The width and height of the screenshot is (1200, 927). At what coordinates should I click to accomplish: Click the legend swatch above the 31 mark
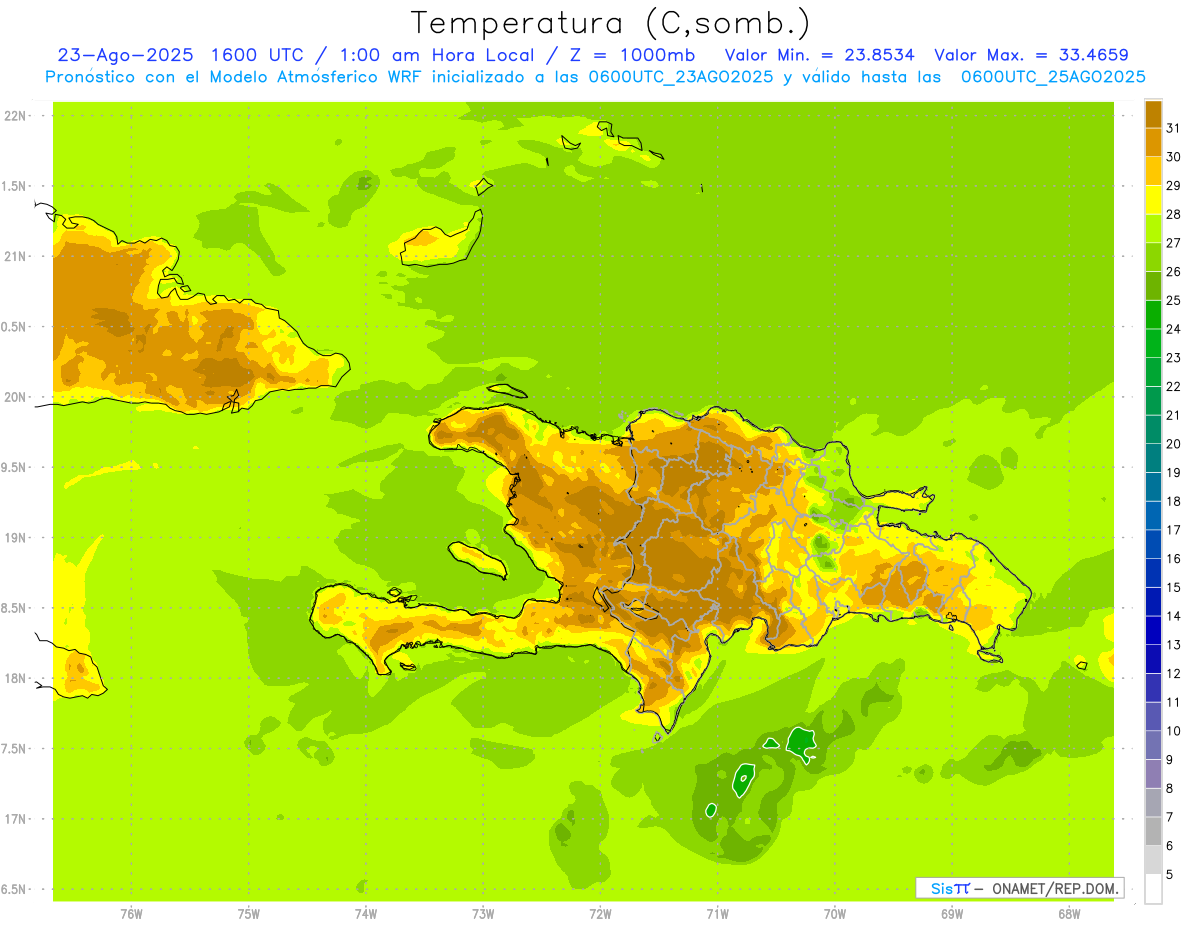[x=1153, y=114]
